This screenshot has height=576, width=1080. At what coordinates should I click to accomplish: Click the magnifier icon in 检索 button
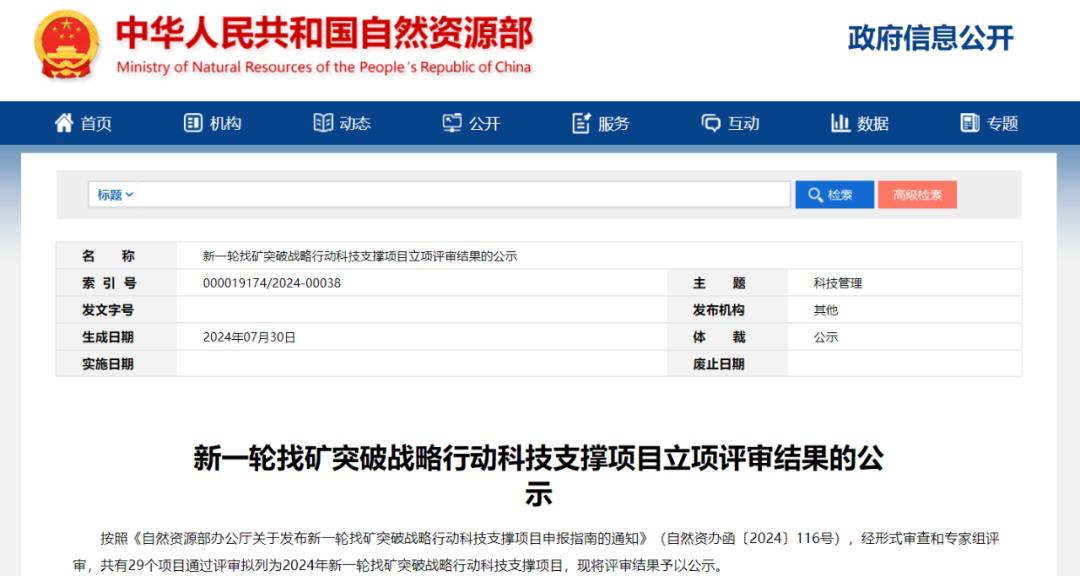click(816, 195)
